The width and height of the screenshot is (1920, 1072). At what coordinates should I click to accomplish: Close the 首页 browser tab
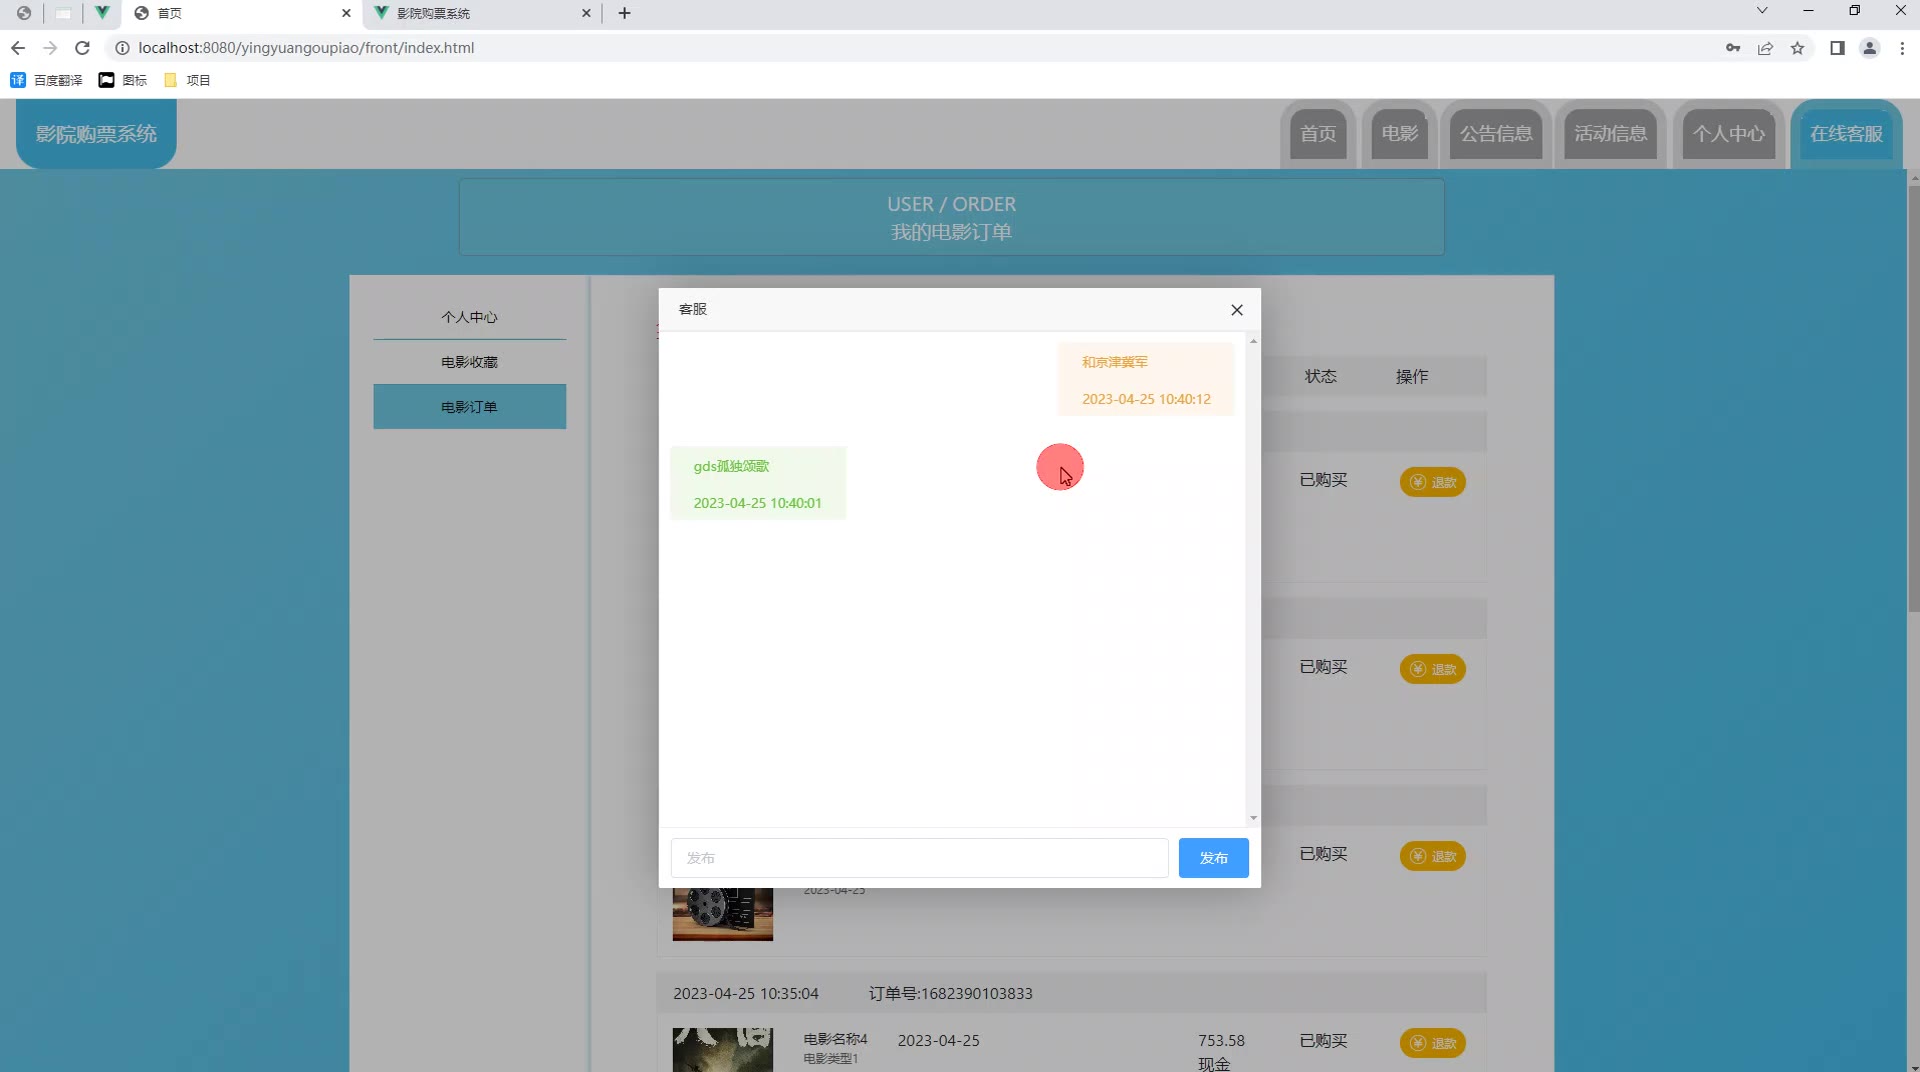tap(346, 13)
